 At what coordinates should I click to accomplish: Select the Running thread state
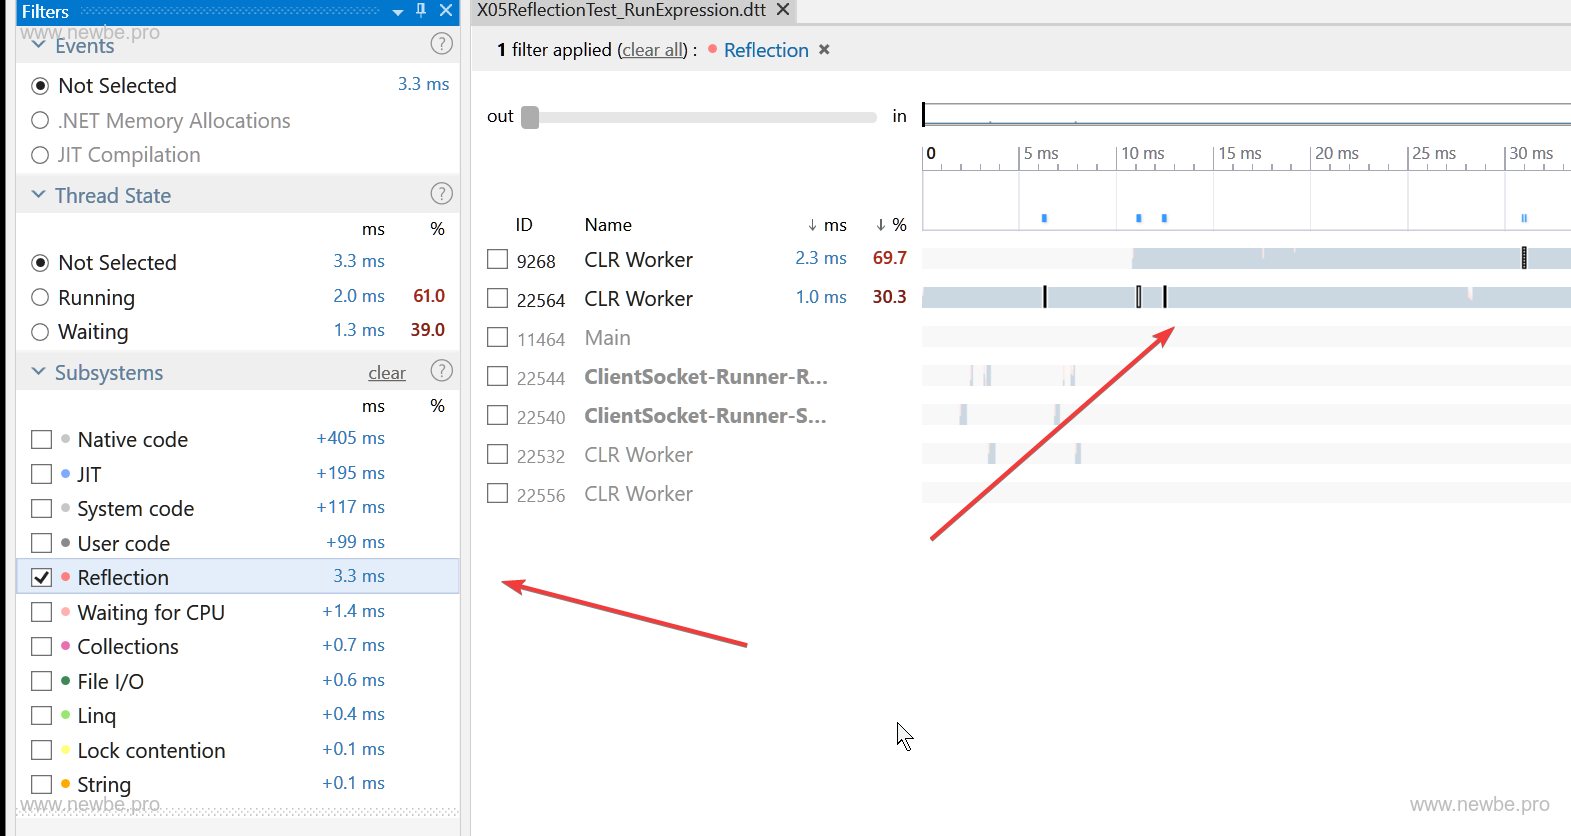pos(40,298)
